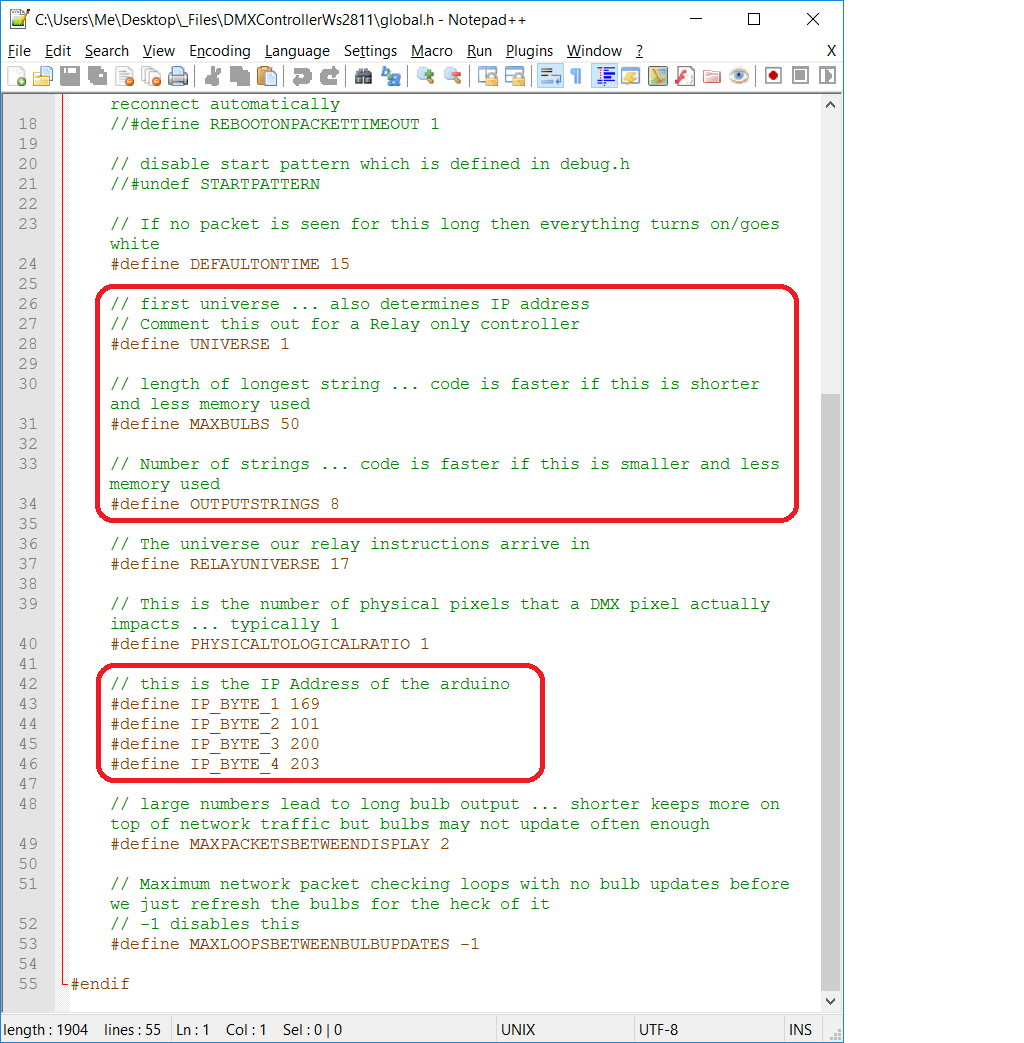Toggle the Indent Guide icon
The height and width of the screenshot is (1043, 1024).
click(604, 76)
